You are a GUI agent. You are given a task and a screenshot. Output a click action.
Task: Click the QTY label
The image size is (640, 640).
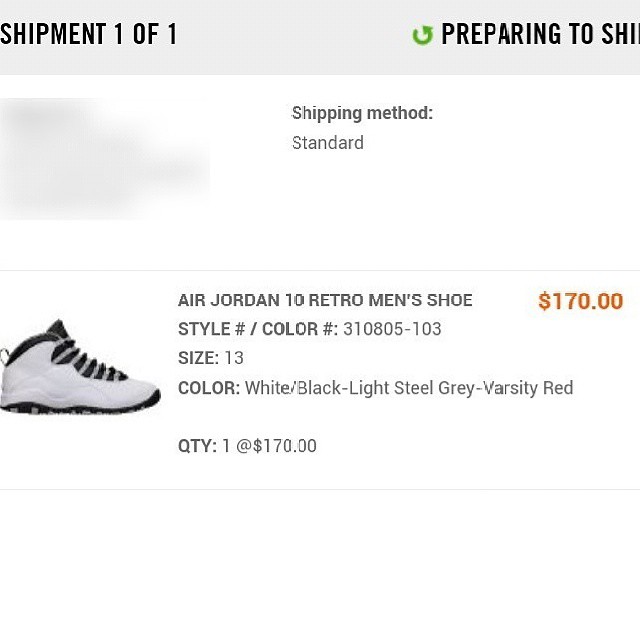(197, 446)
